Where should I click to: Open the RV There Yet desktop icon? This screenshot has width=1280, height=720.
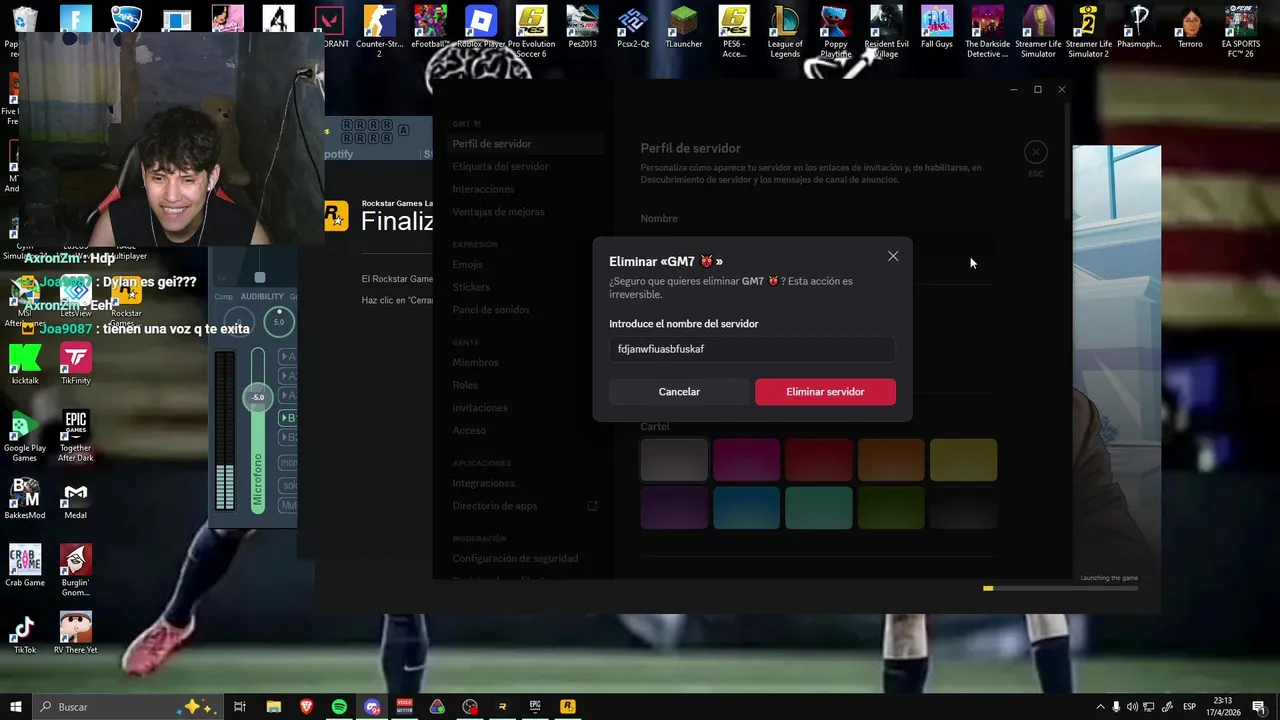tap(76, 634)
